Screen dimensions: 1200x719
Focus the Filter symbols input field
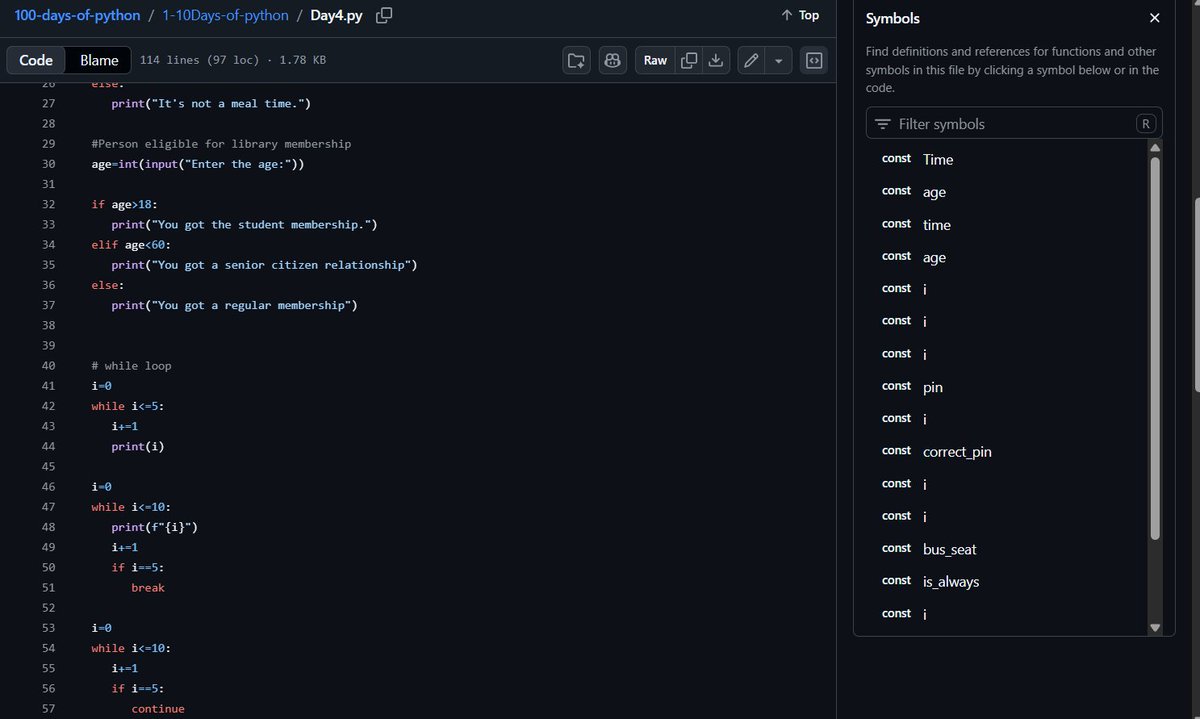point(1014,124)
